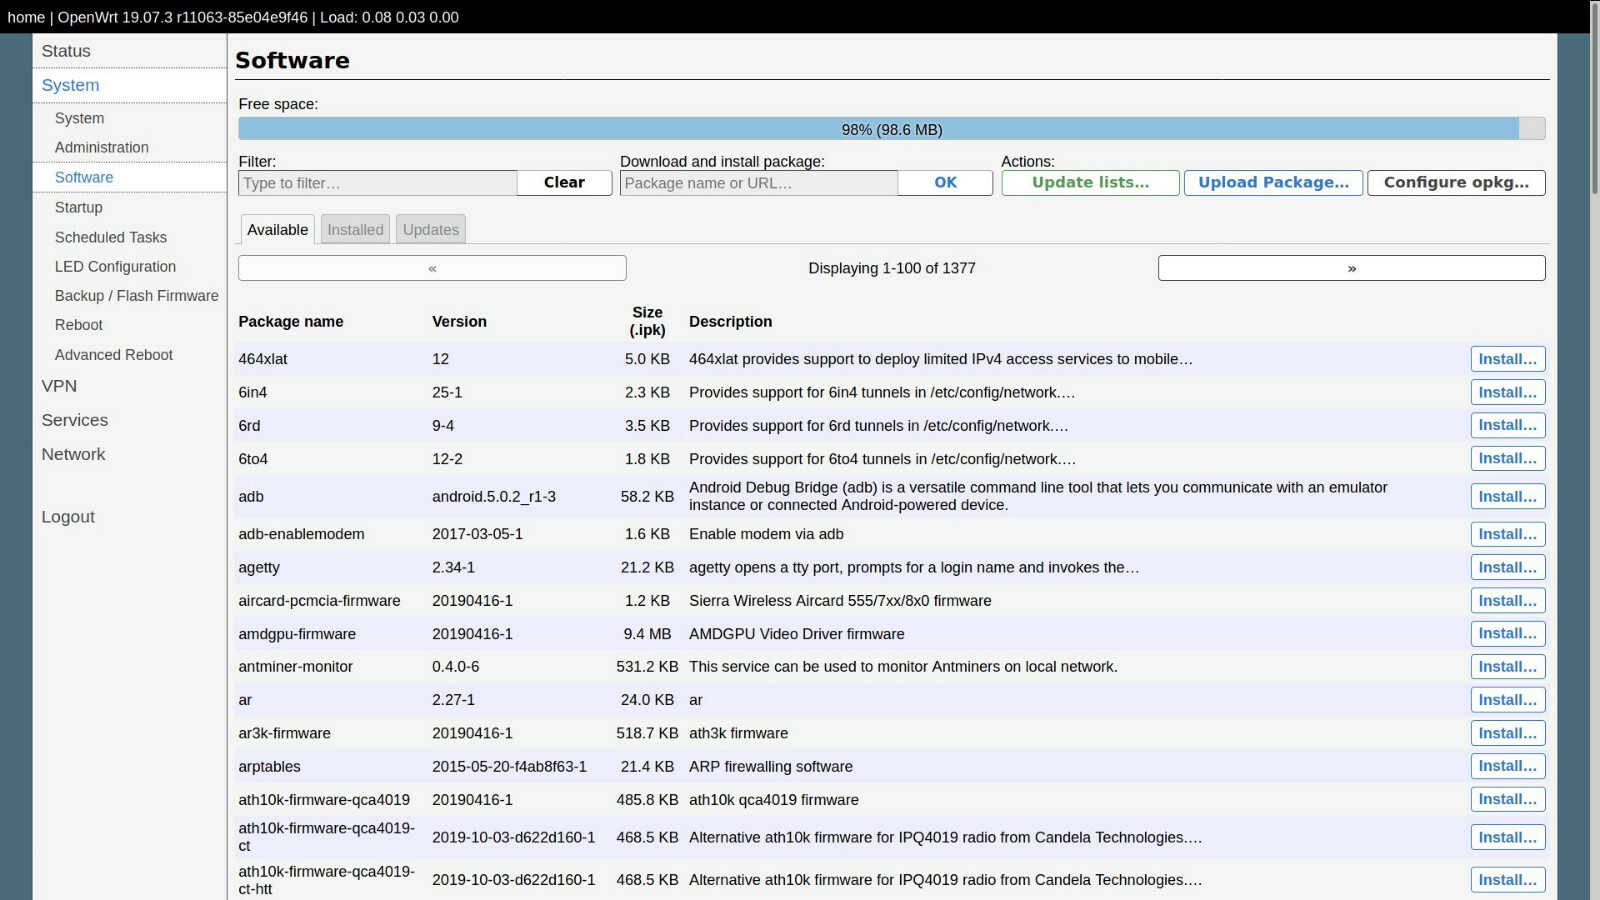Open Scheduled Tasks in sidebar

(111, 237)
